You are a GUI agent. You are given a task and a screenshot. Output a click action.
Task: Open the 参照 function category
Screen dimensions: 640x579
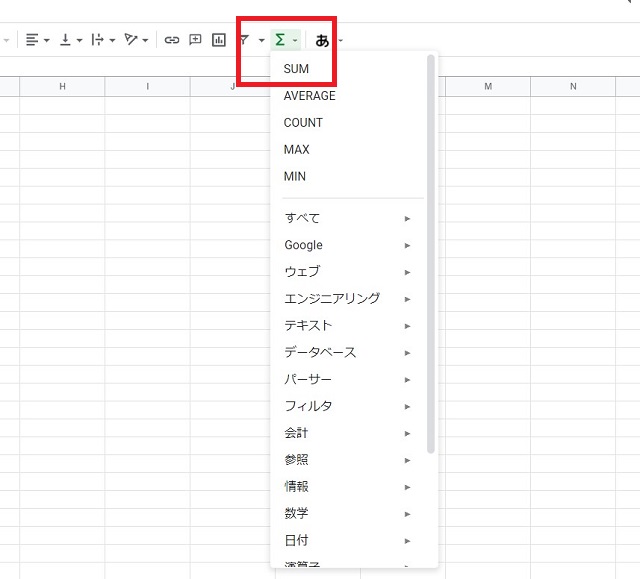point(349,460)
